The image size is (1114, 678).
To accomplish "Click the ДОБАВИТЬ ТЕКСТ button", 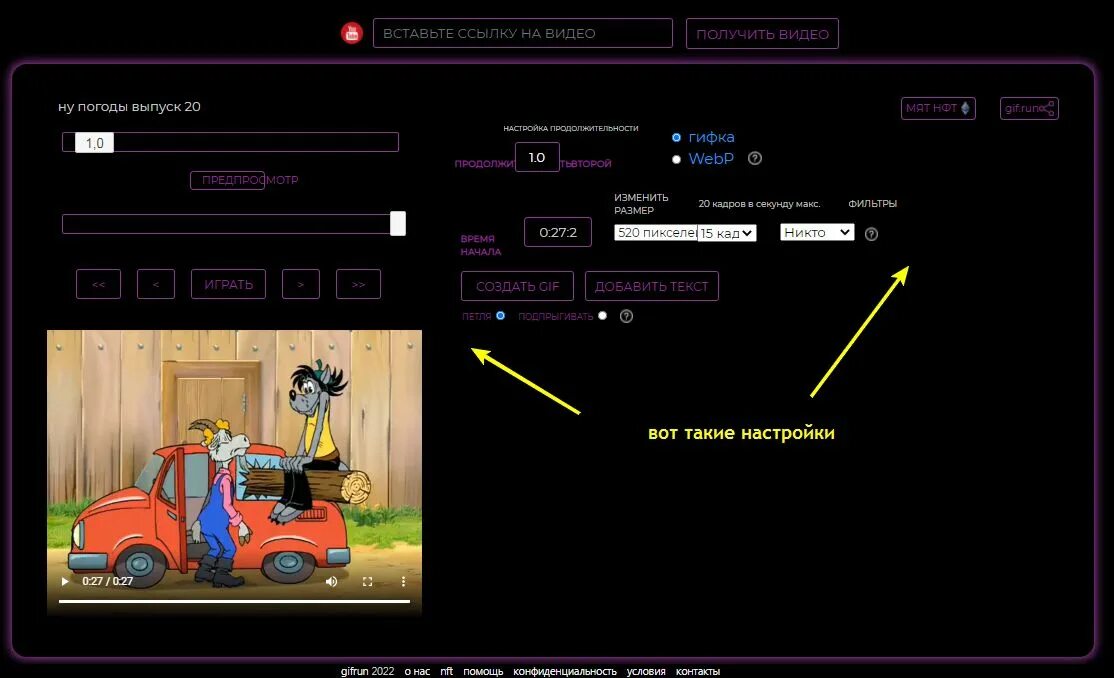I will (652, 286).
